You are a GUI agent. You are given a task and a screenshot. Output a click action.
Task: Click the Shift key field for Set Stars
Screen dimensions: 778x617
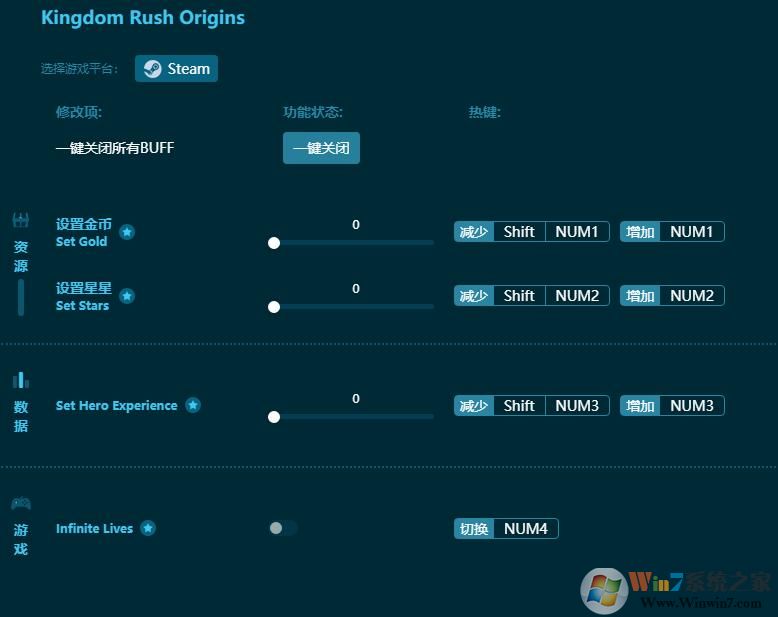pyautogui.click(x=519, y=296)
